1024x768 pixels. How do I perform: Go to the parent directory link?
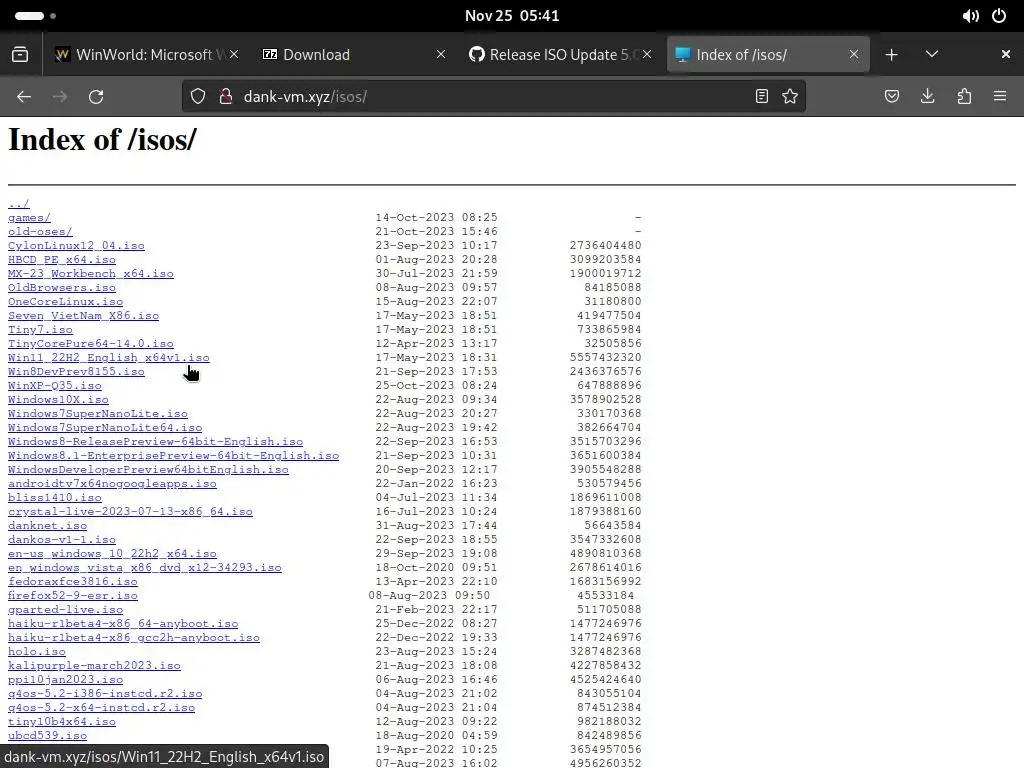tap(19, 204)
